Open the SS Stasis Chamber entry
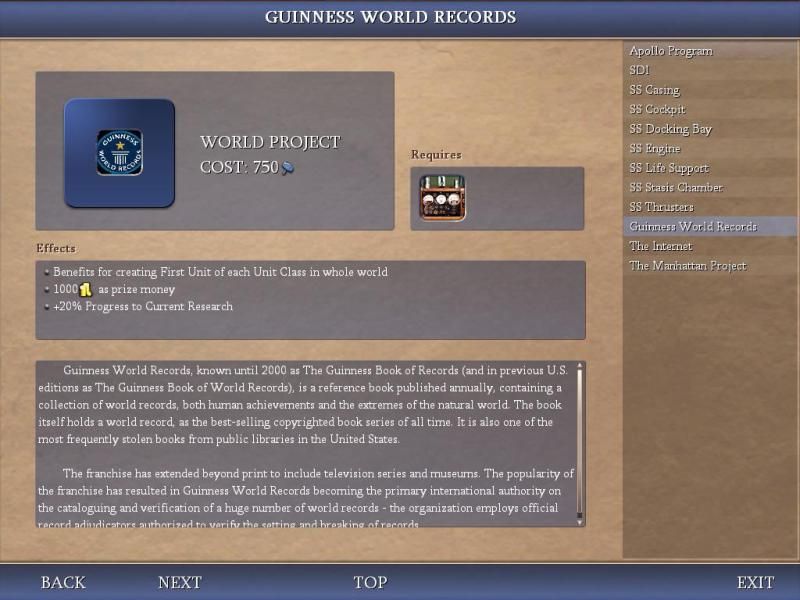The width and height of the screenshot is (800, 600). tap(710, 187)
